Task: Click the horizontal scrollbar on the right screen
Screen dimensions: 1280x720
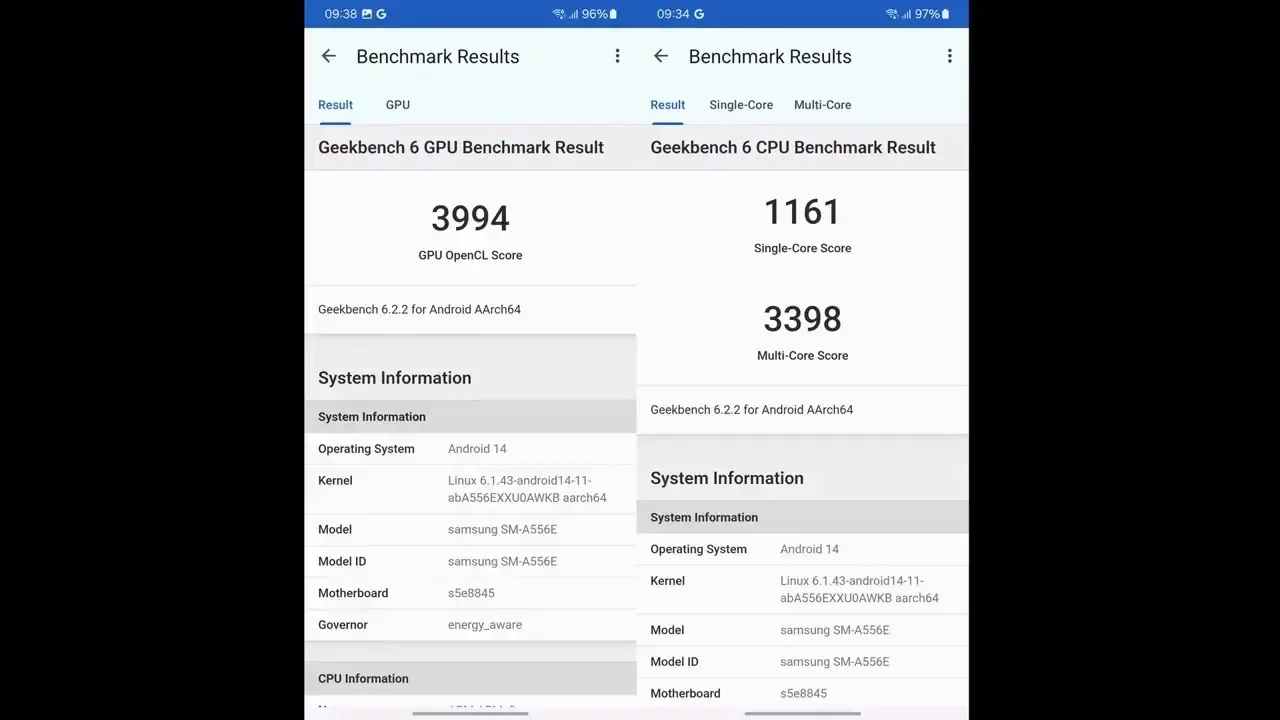Action: coord(800,713)
